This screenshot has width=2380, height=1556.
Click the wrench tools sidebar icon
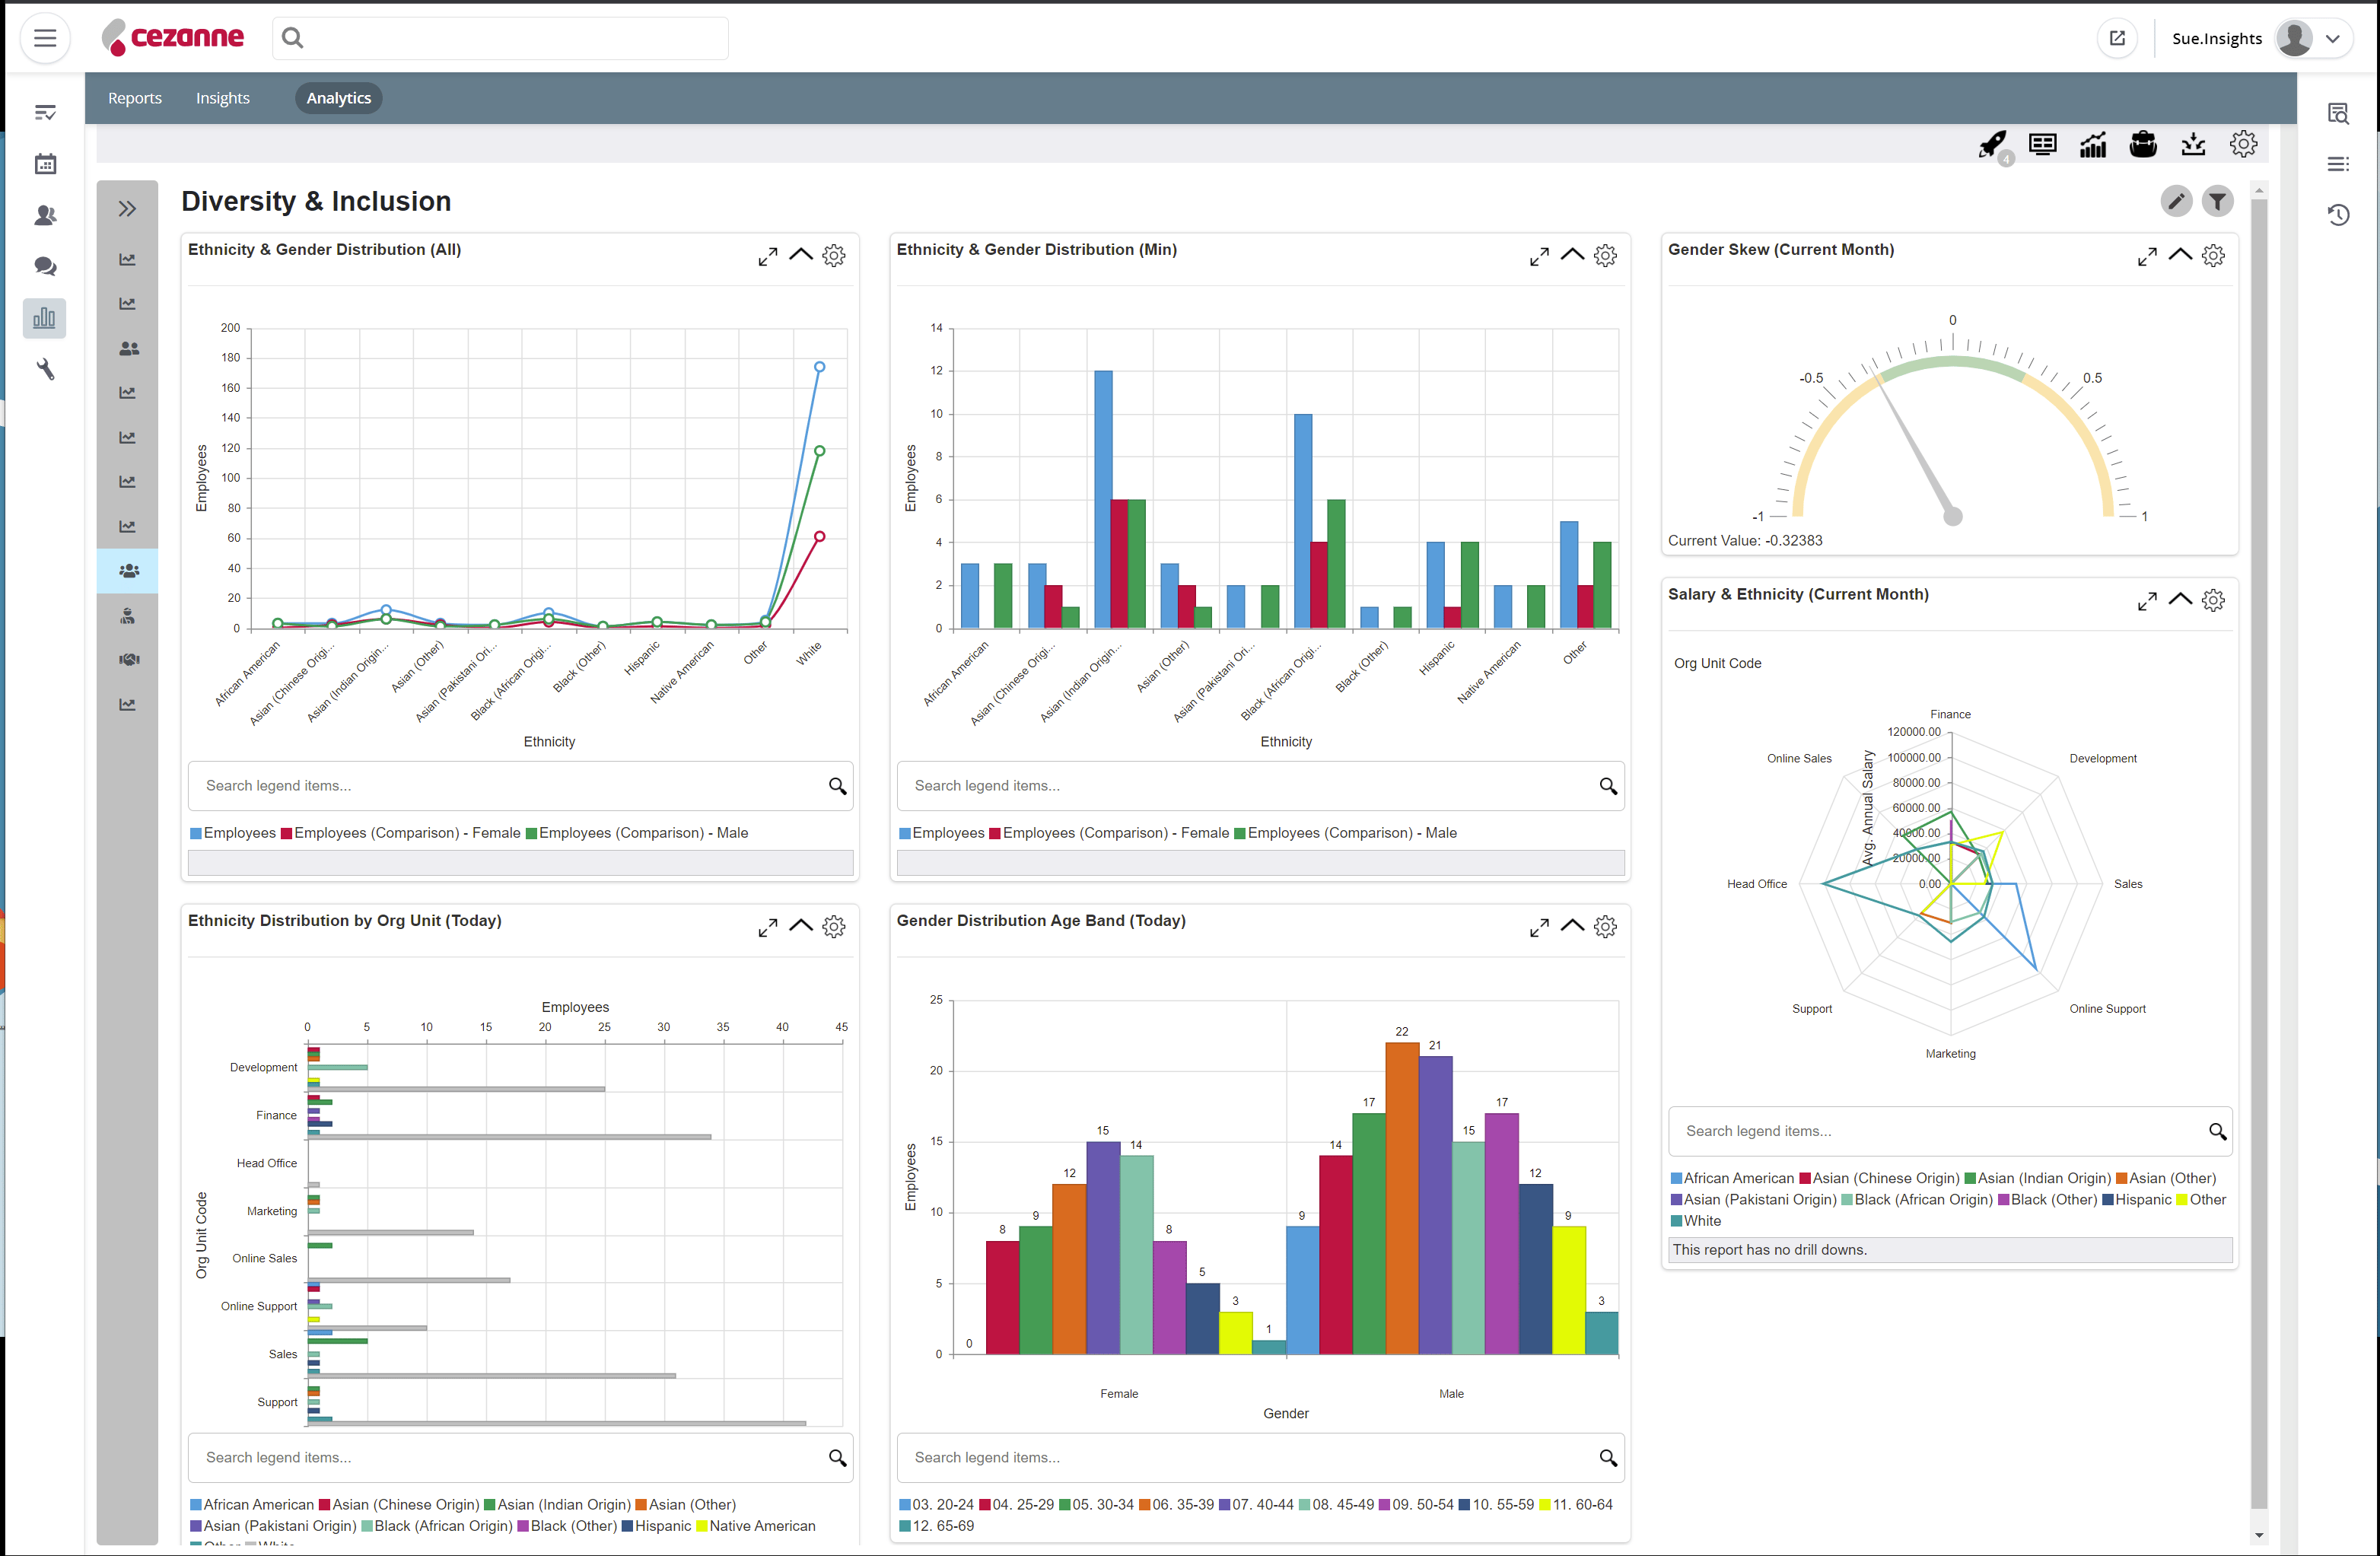tap(45, 370)
